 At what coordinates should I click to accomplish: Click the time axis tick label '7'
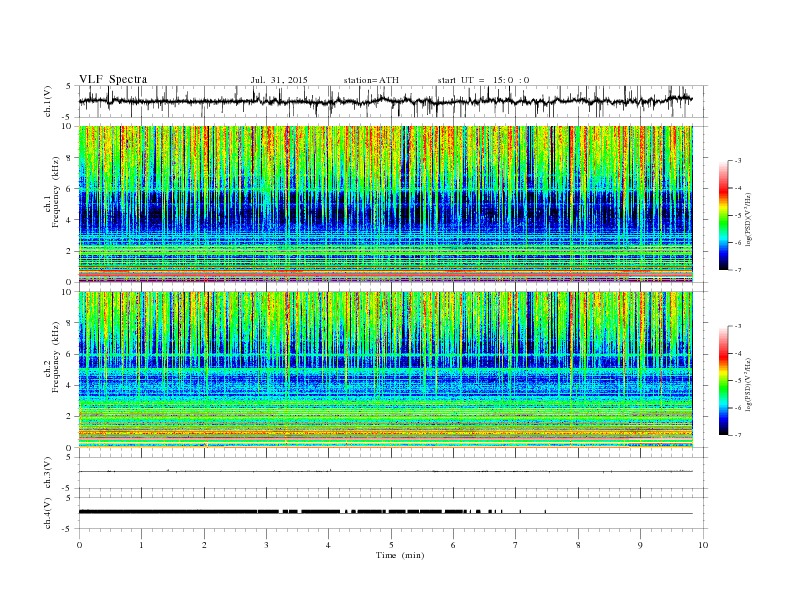coord(516,545)
